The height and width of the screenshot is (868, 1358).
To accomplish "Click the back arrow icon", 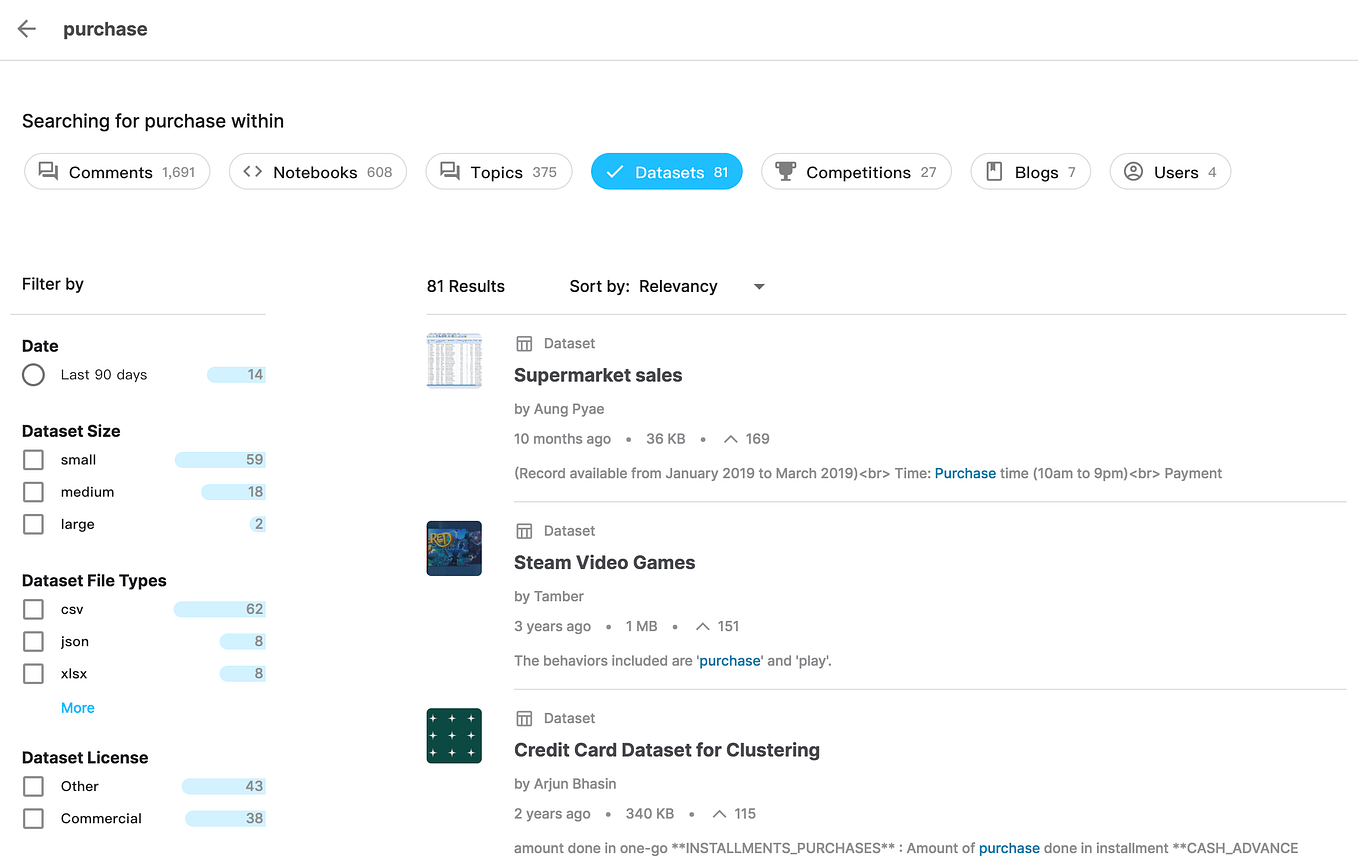I will pos(27,29).
